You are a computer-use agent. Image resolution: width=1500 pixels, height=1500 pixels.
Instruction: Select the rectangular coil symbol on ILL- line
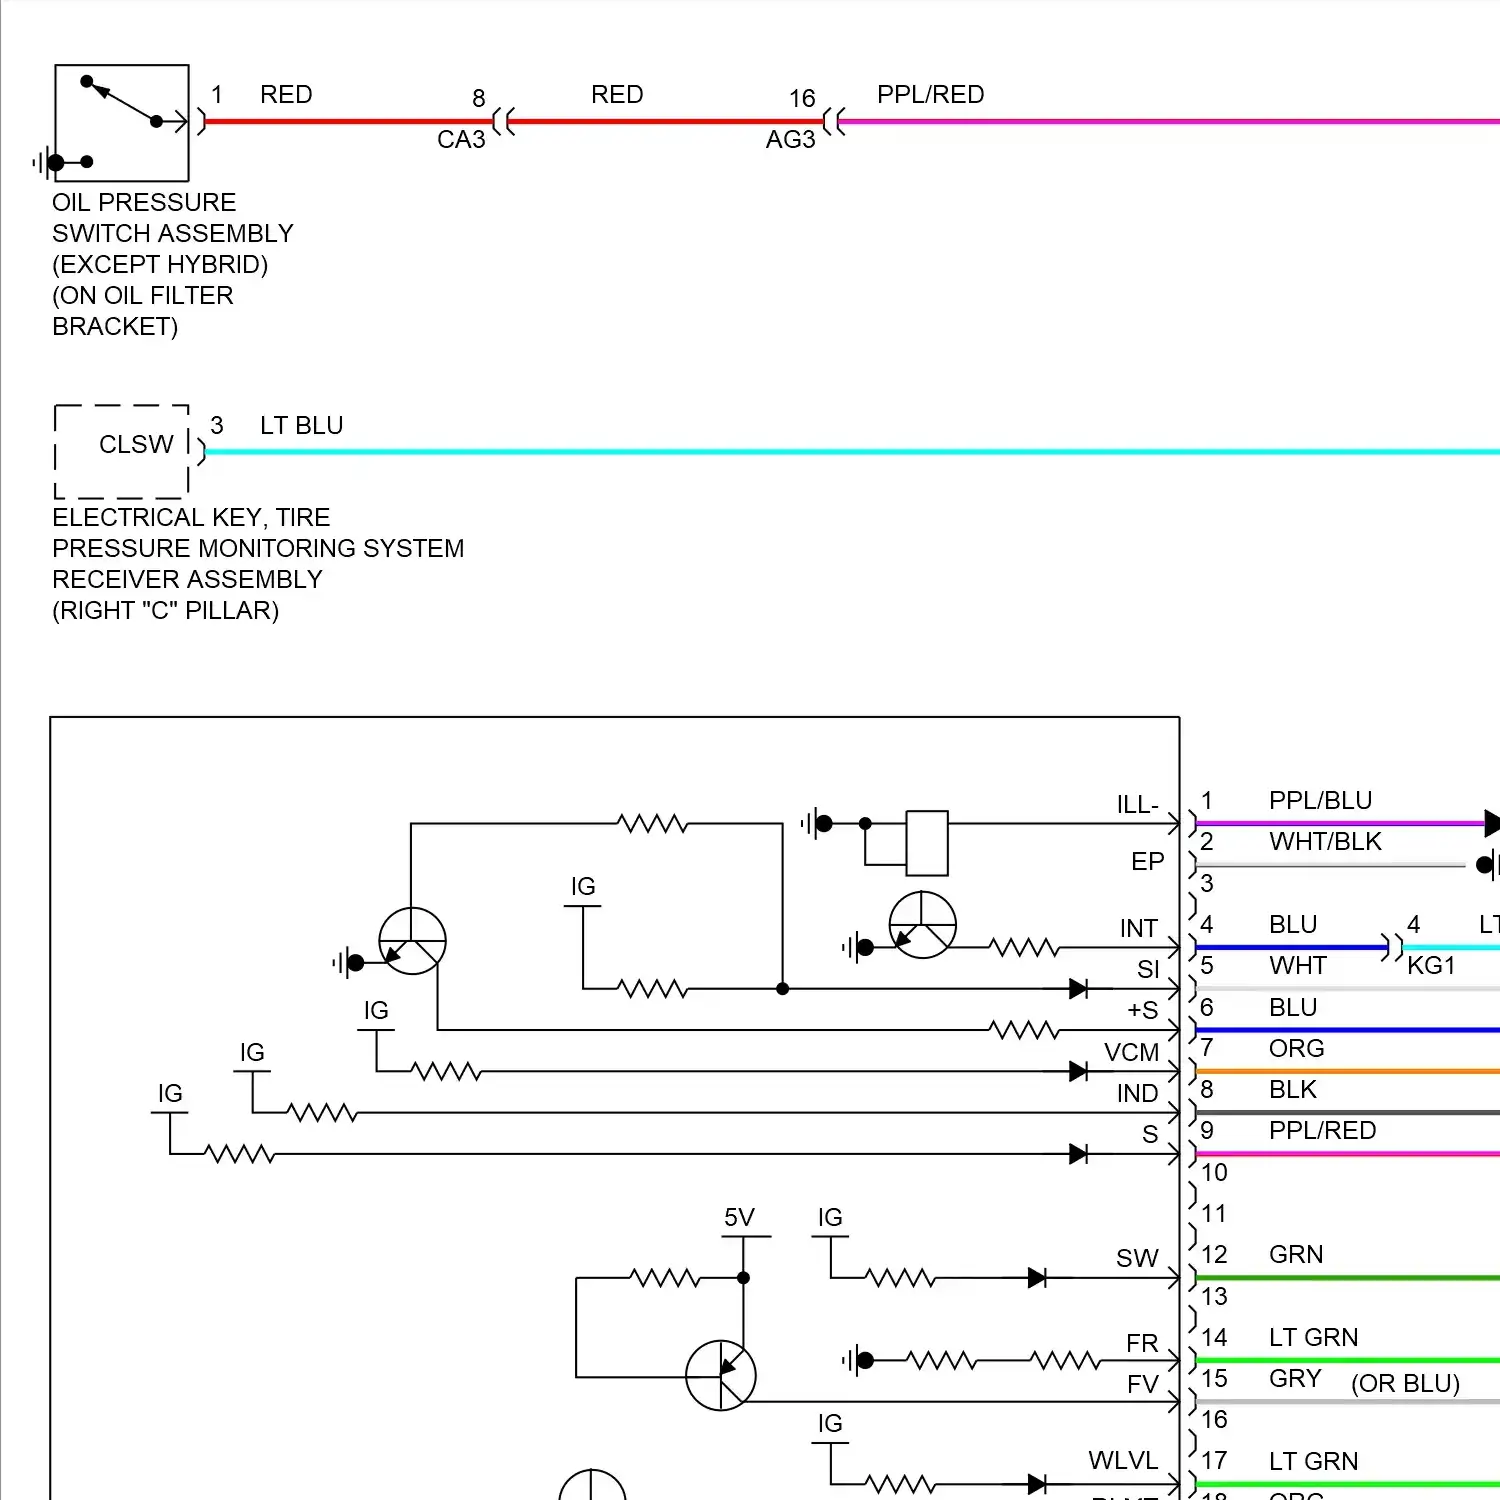(927, 843)
